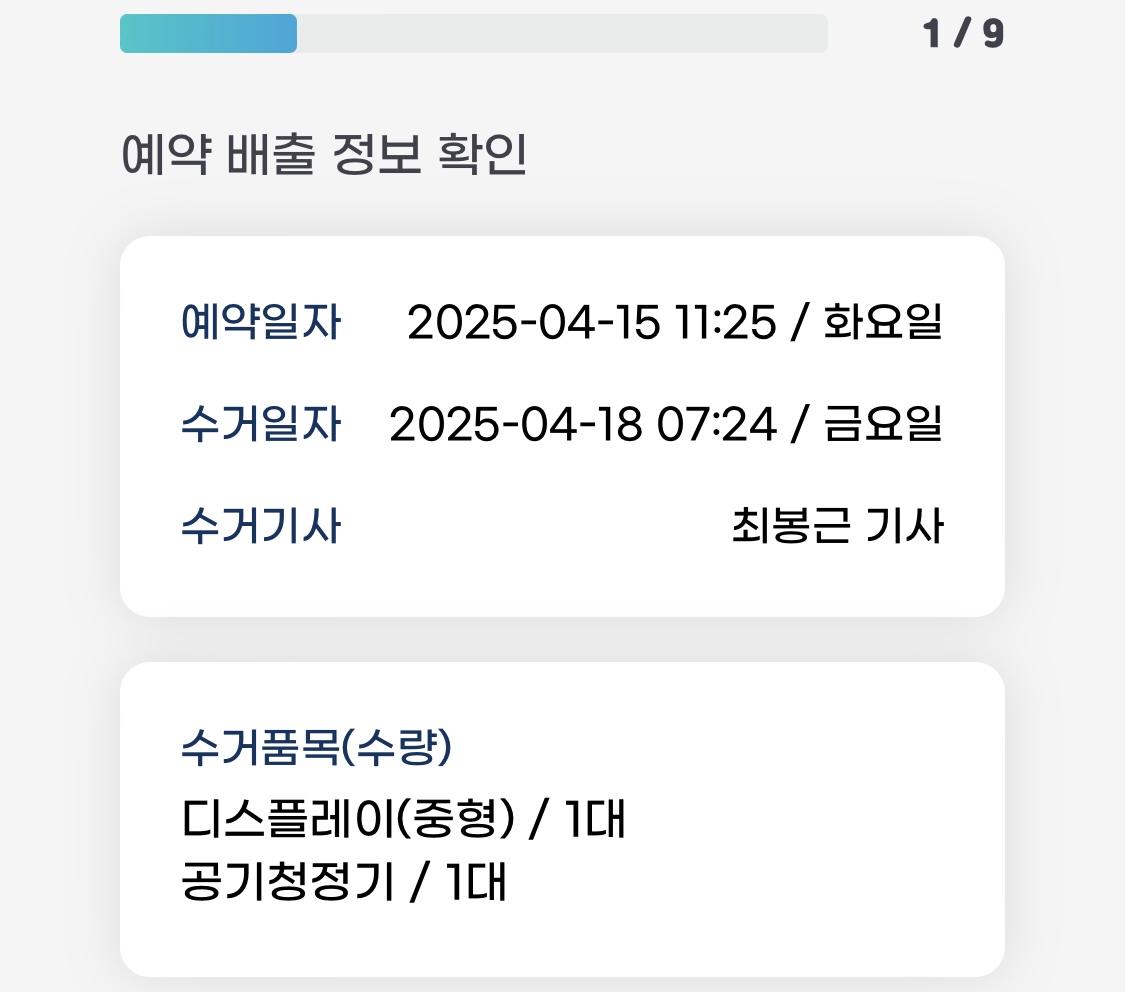Tap the 수거품목(수량) section label
This screenshot has width=1125, height=992.
click(x=317, y=747)
